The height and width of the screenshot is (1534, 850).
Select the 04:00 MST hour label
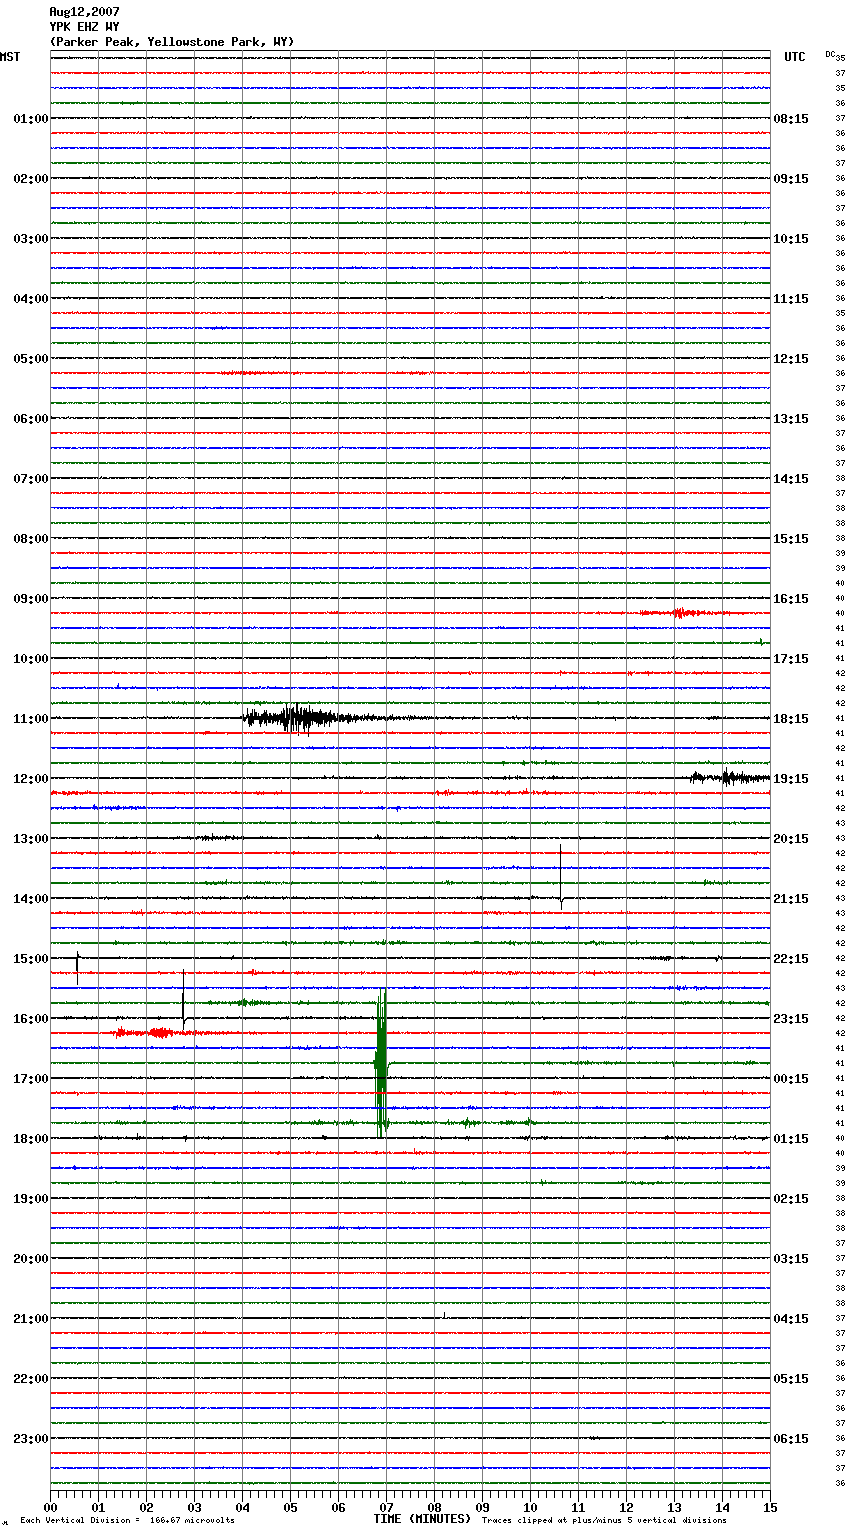(x=31, y=299)
